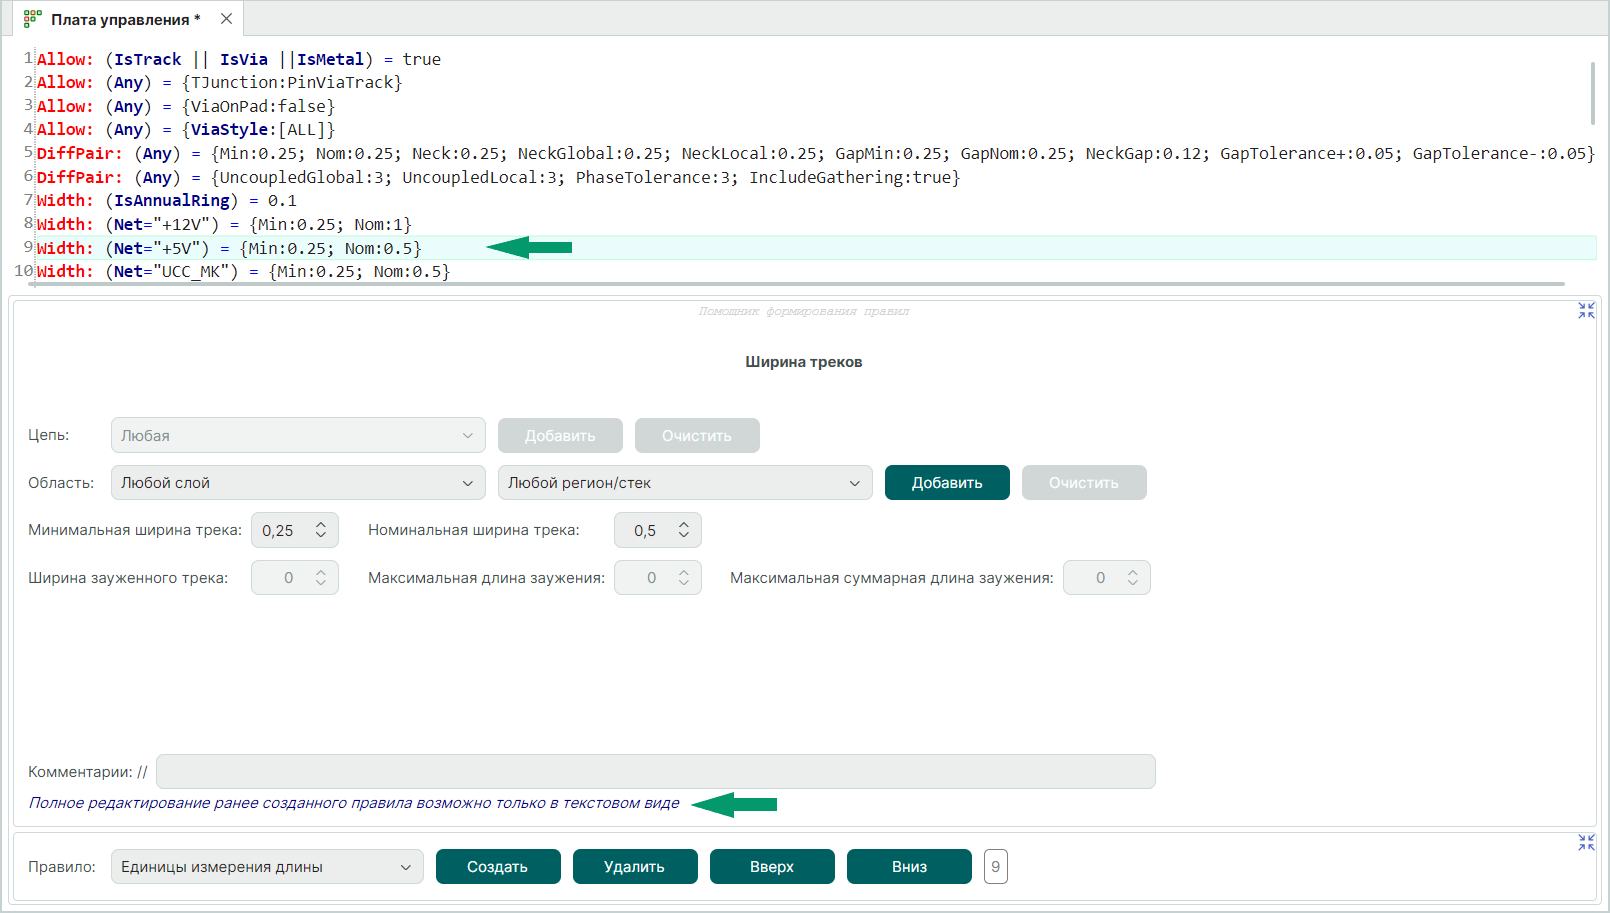Collapse the bottom rule toolbar panel icon
Image resolution: width=1610 pixels, height=913 pixels.
point(1586,843)
